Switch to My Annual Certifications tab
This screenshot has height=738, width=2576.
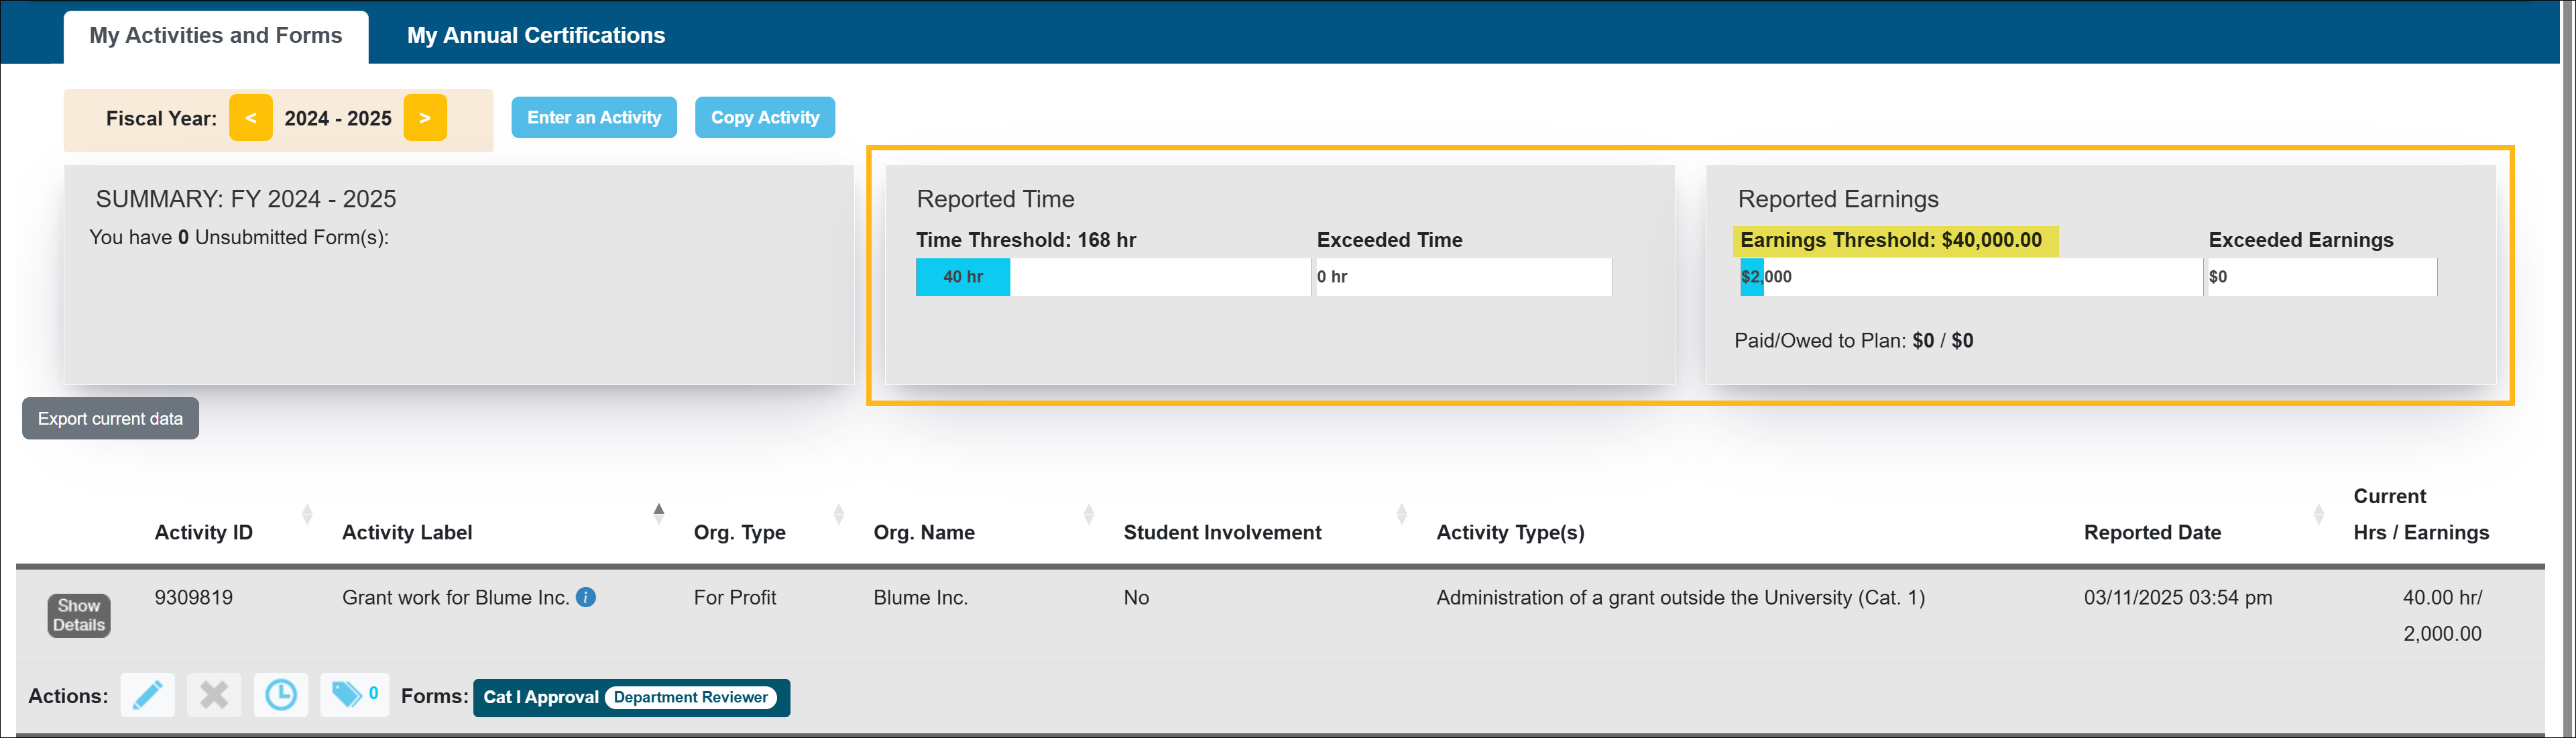click(535, 36)
